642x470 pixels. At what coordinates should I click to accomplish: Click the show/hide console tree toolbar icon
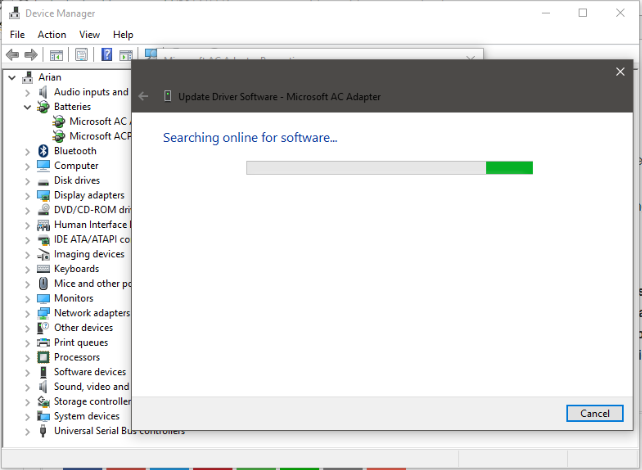pyautogui.click(x=56, y=55)
